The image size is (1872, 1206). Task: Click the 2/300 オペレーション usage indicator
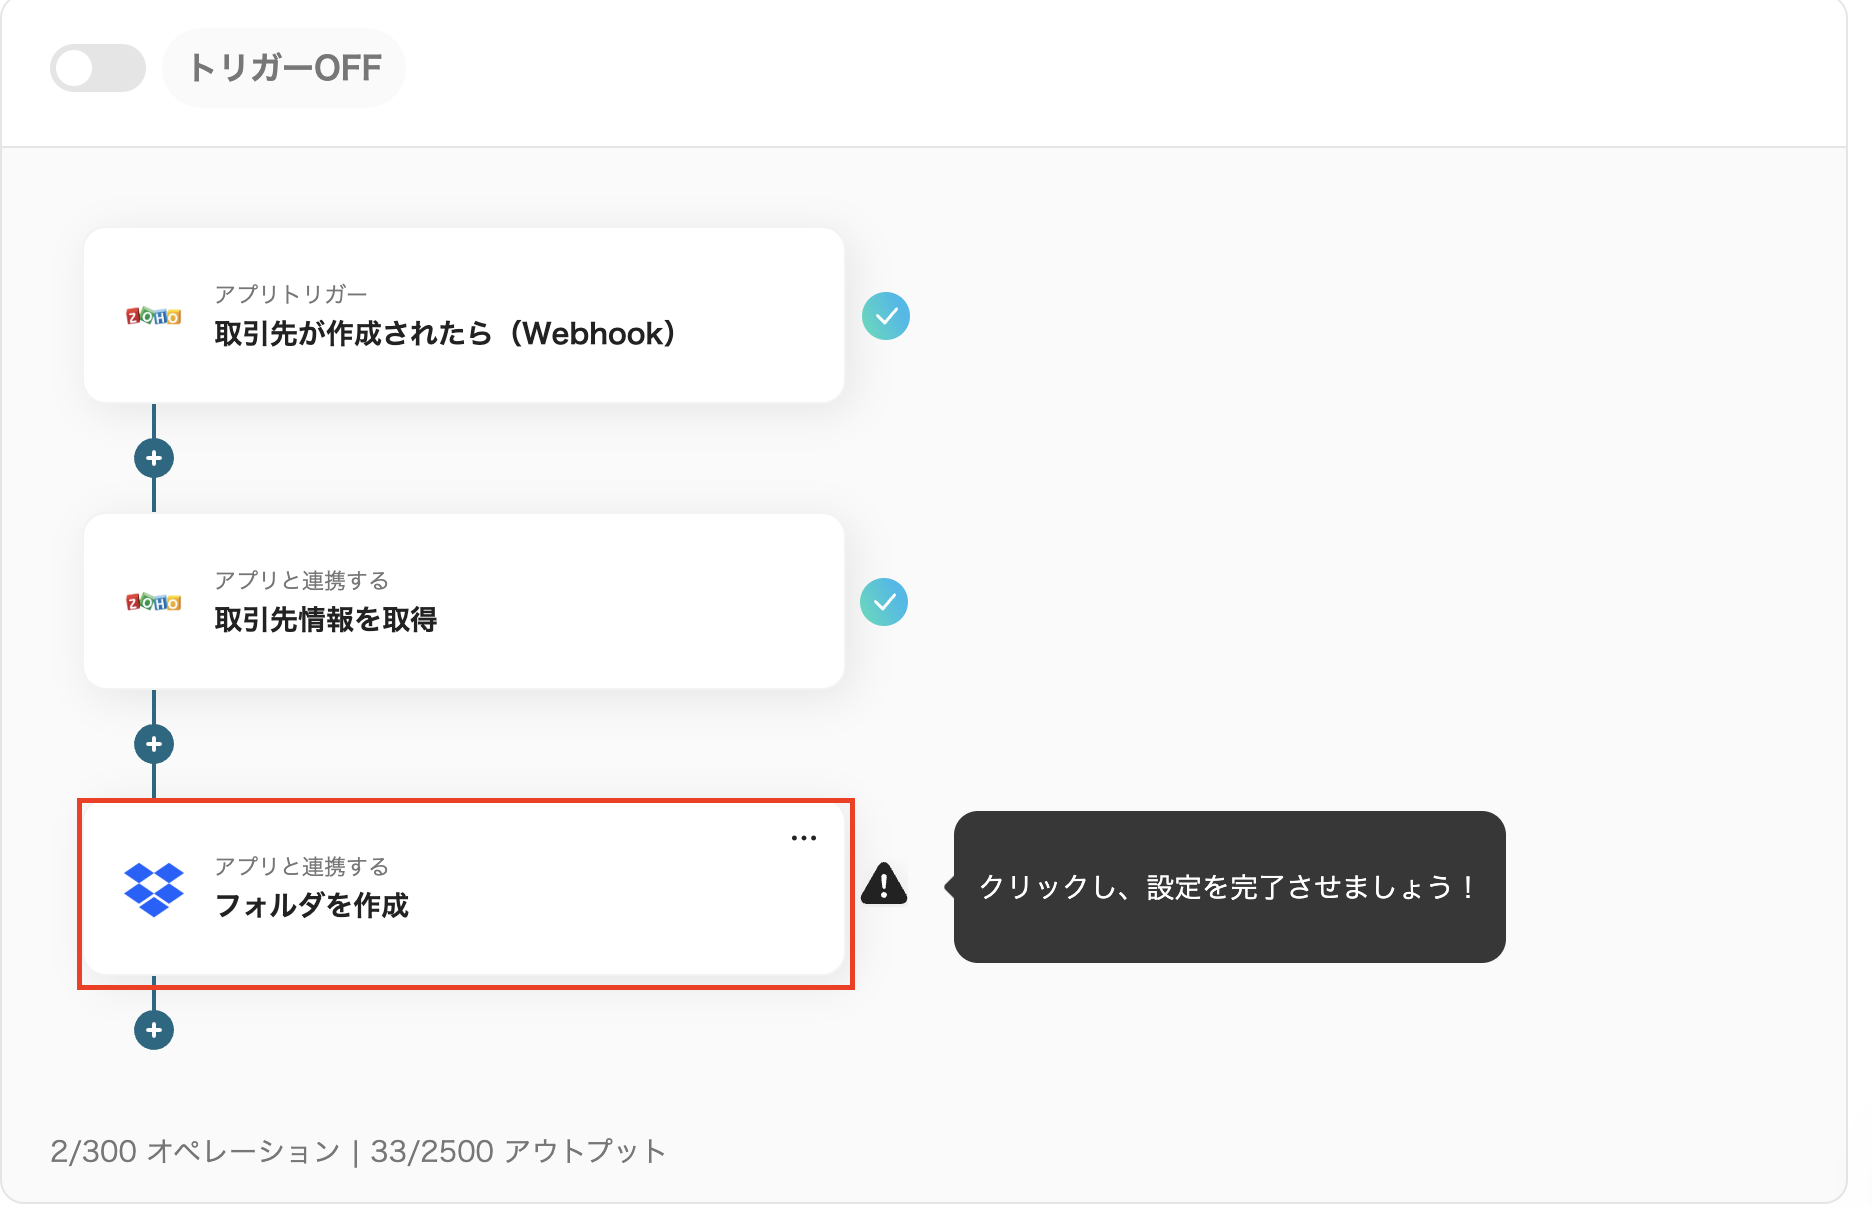coord(196,1151)
